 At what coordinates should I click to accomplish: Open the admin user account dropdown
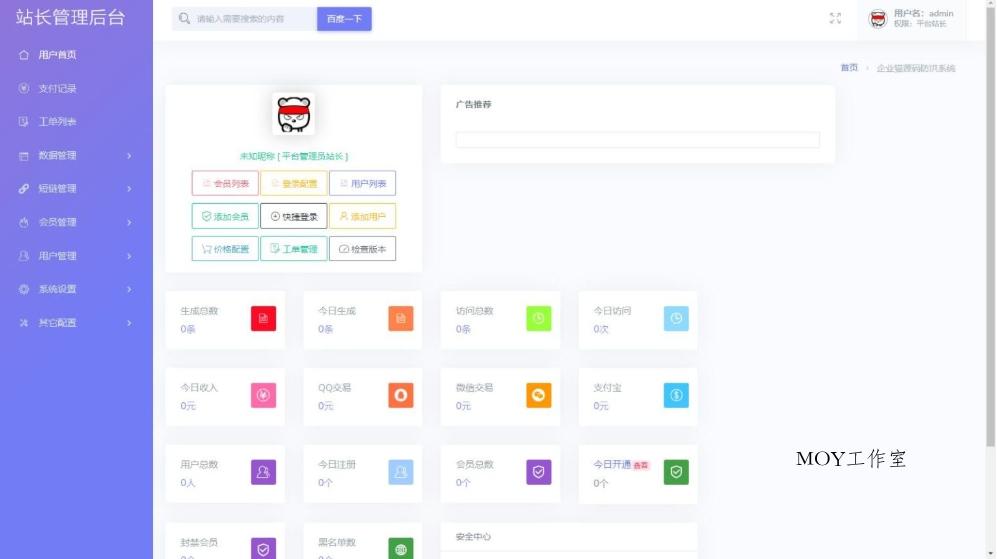tap(911, 19)
